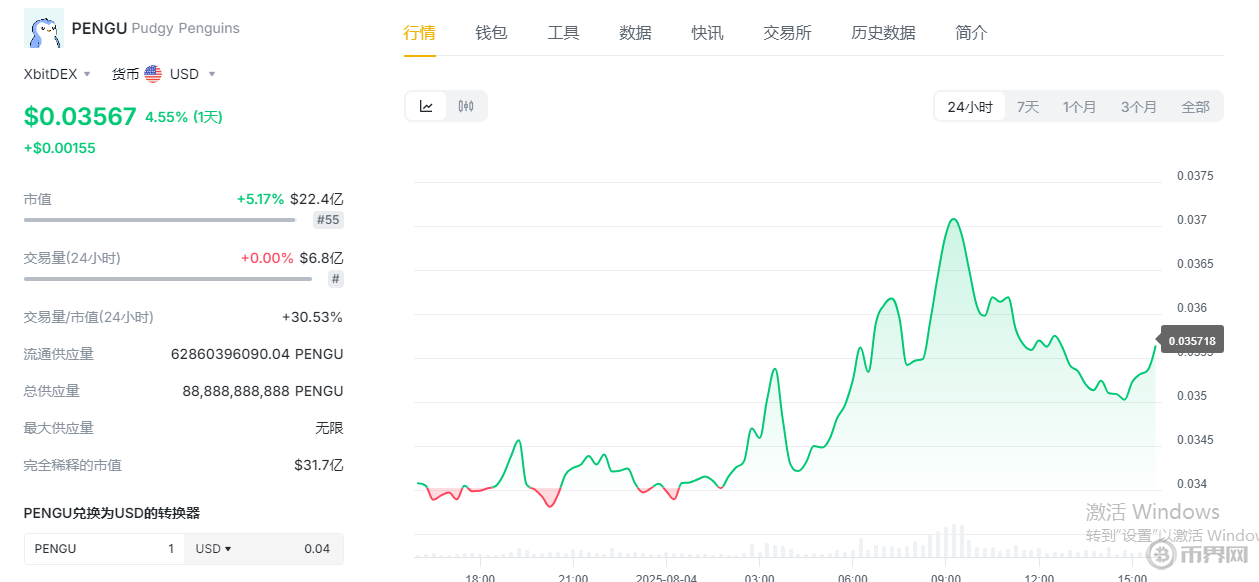Click the 62860396090.04 PENGU circulating supply
1259x582 pixels.
point(257,354)
